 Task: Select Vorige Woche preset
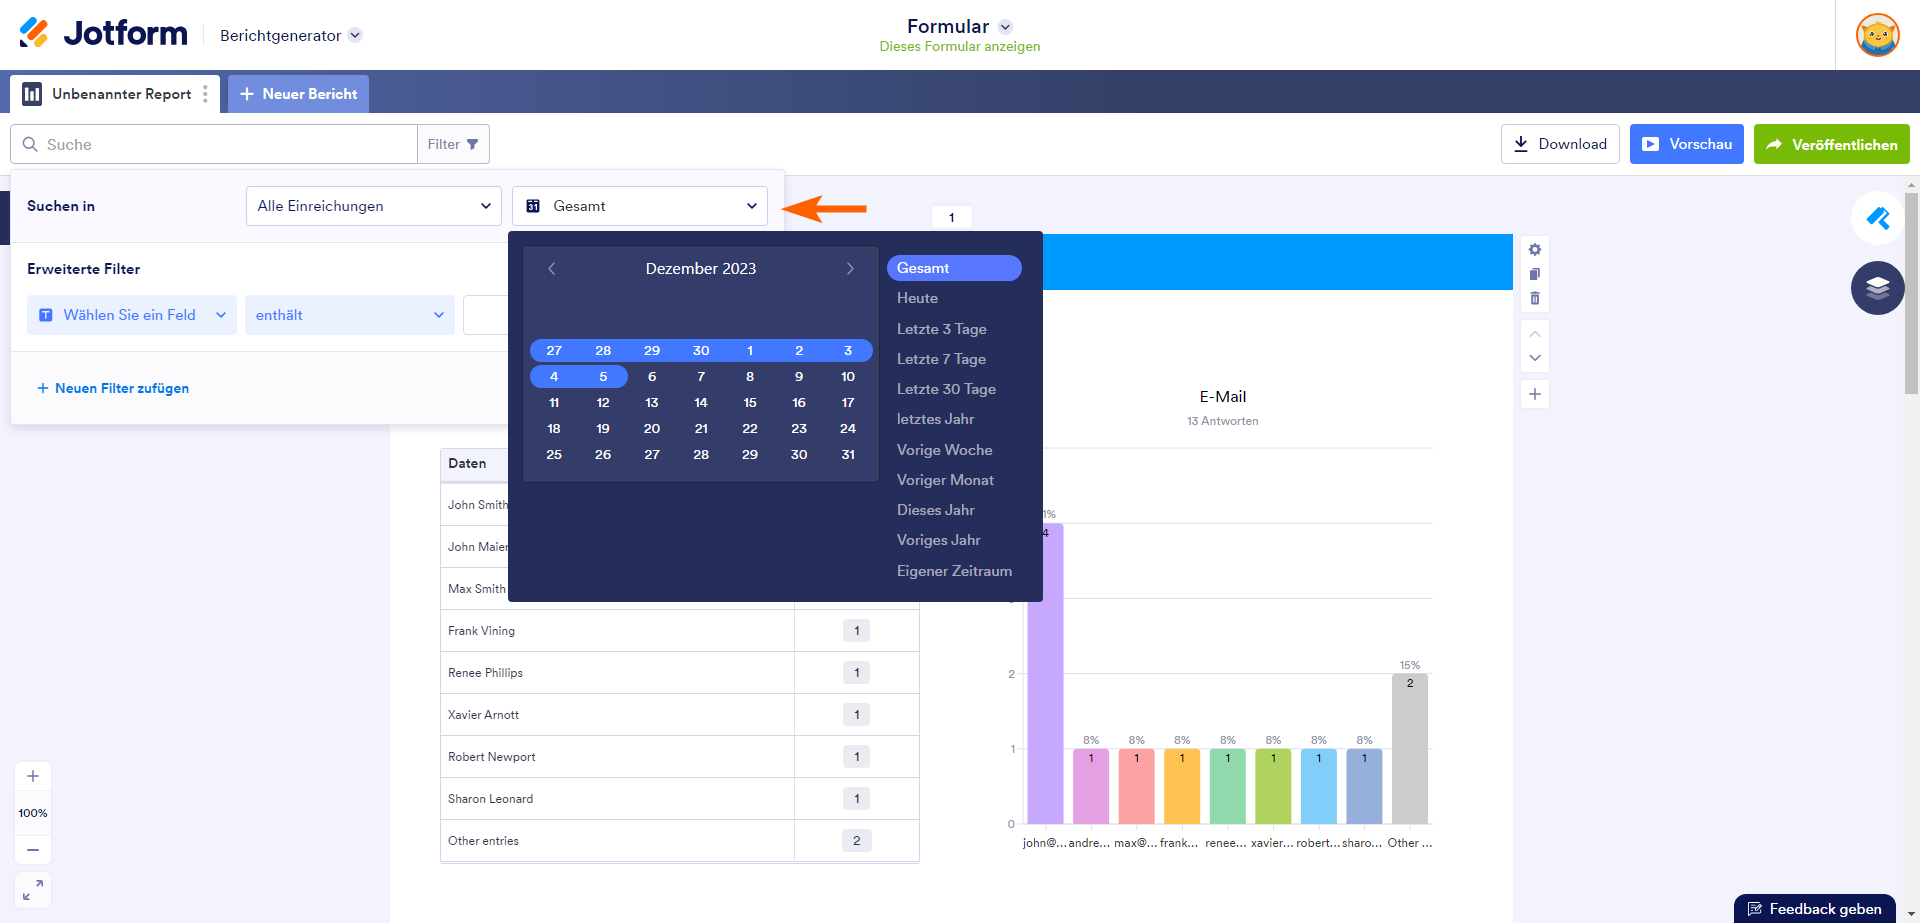[x=944, y=450]
